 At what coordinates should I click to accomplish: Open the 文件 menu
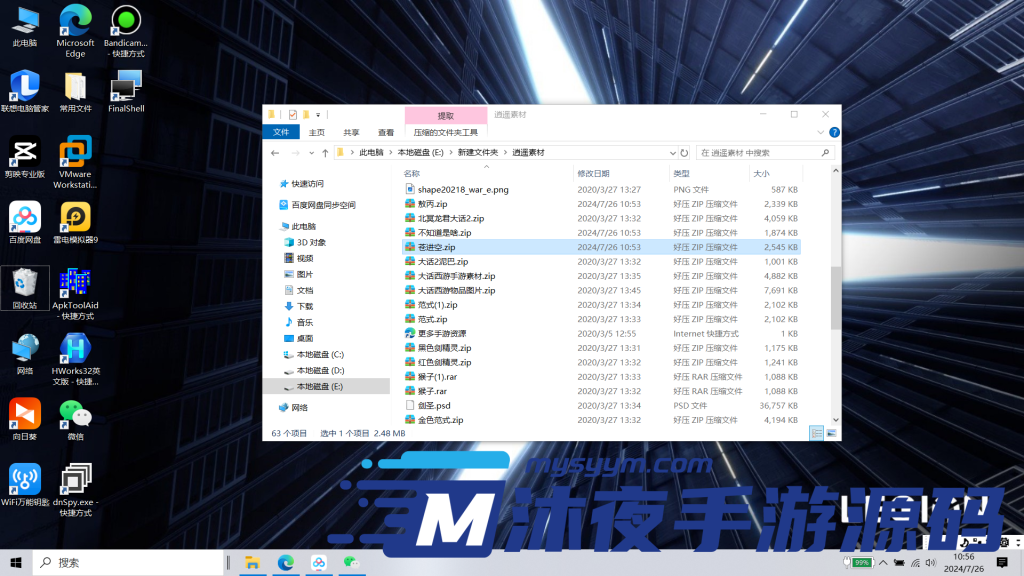[x=281, y=131]
